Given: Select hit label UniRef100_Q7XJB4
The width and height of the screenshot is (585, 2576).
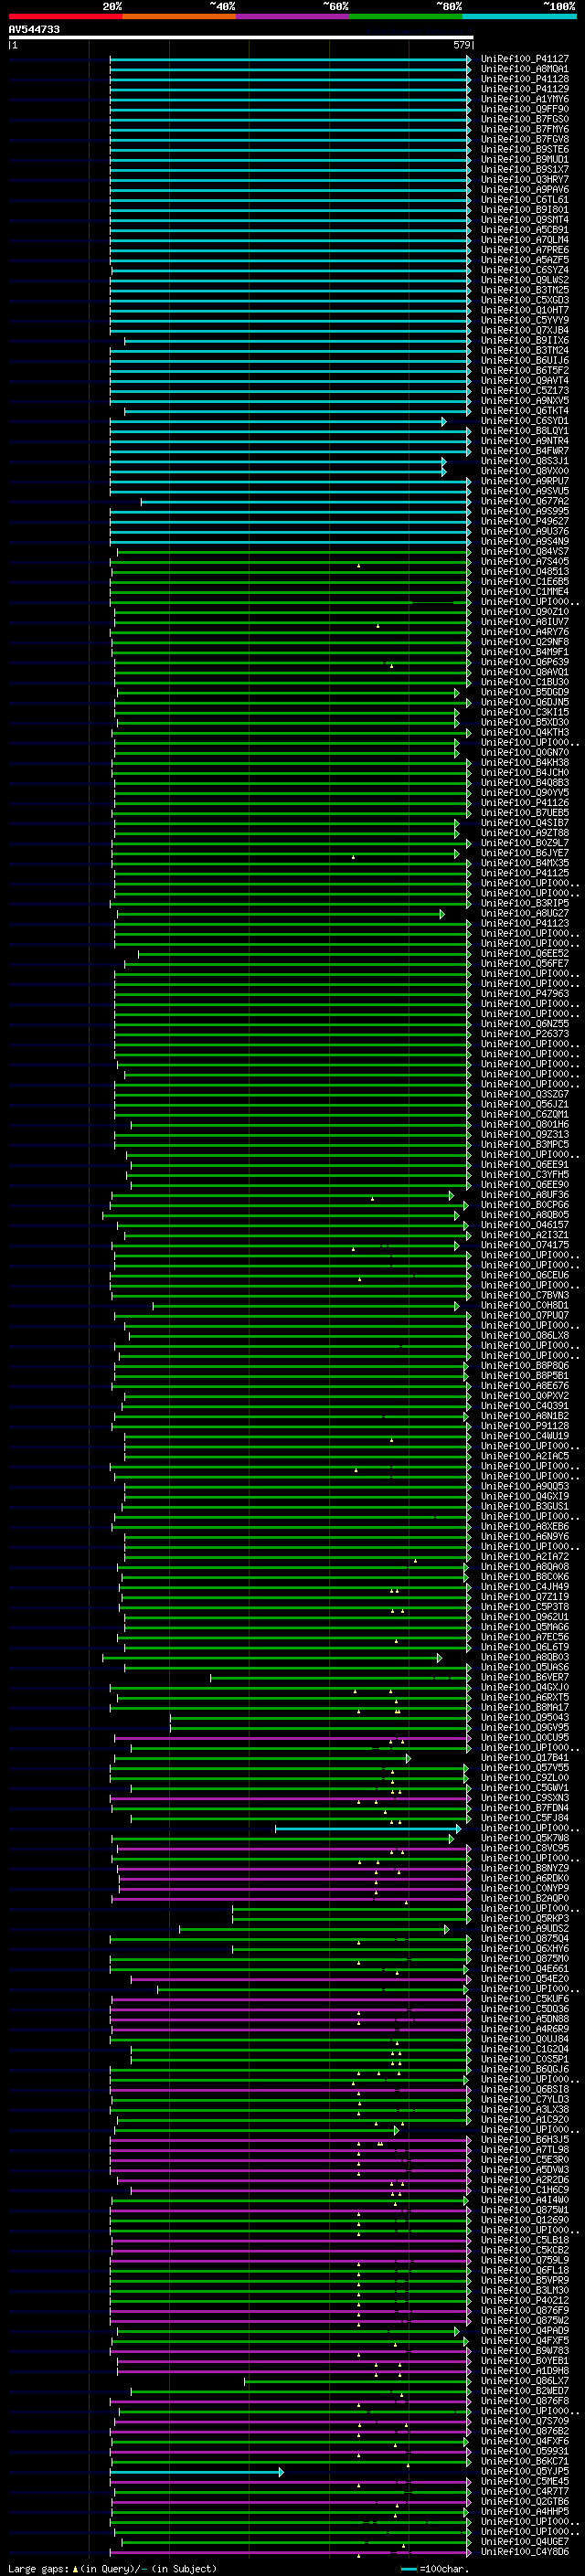Looking at the screenshot, I should tap(525, 330).
